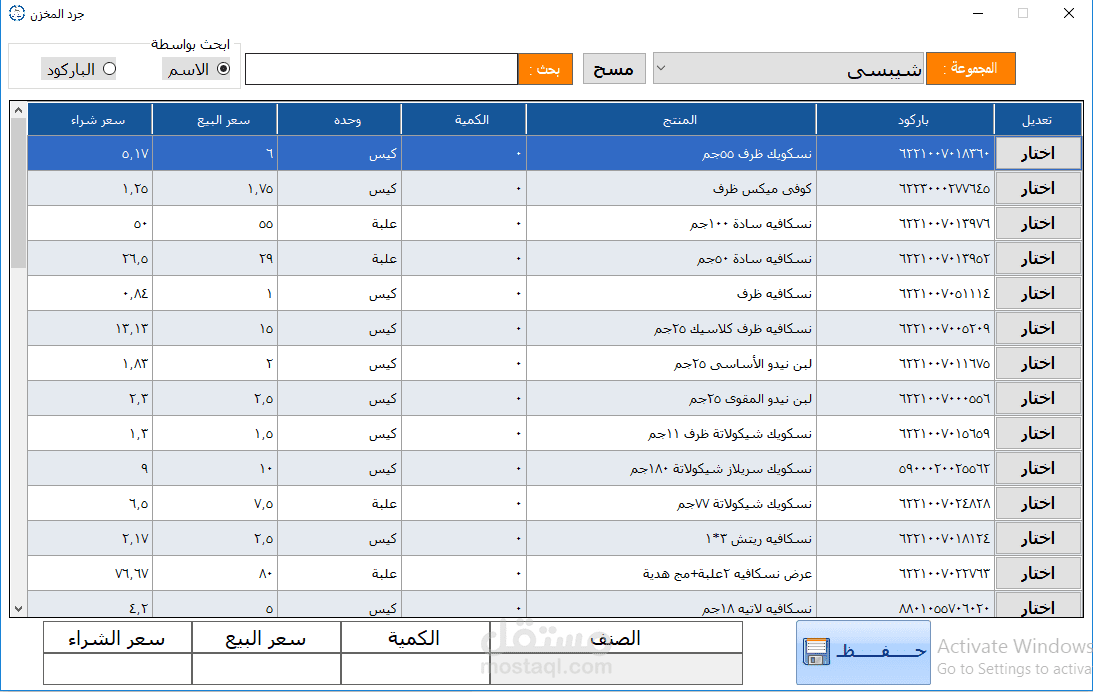This screenshot has height=692, width=1093.
Task: Click the orange المجموعة label button
Action: pos(970,69)
